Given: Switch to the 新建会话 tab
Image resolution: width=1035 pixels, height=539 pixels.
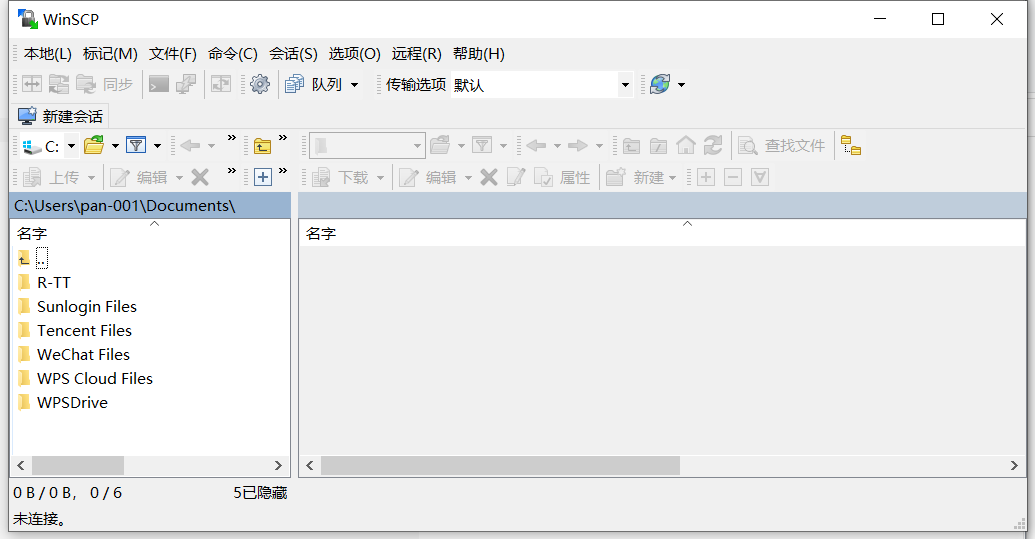Looking at the screenshot, I should (60, 116).
